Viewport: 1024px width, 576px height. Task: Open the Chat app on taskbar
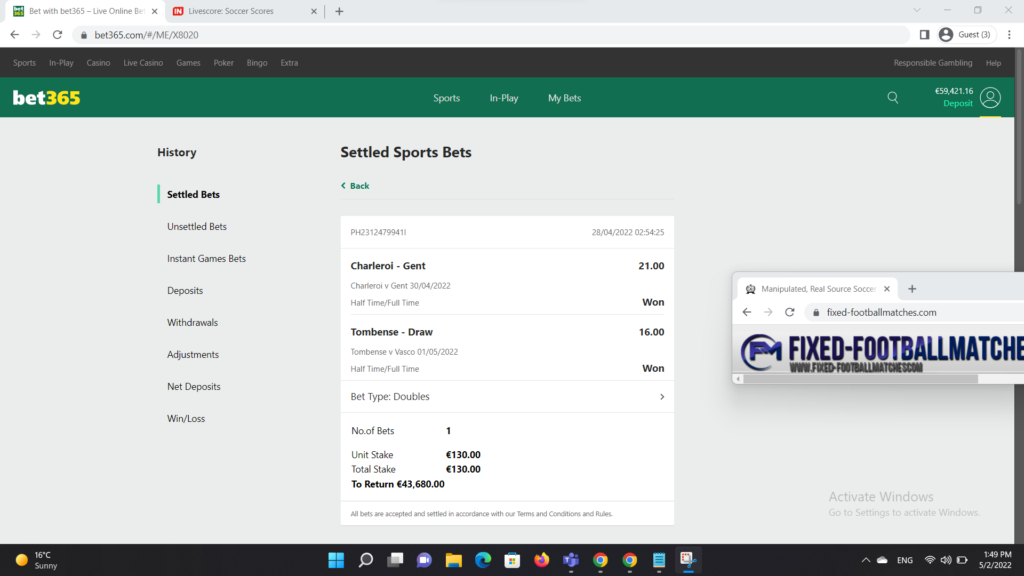click(424, 560)
